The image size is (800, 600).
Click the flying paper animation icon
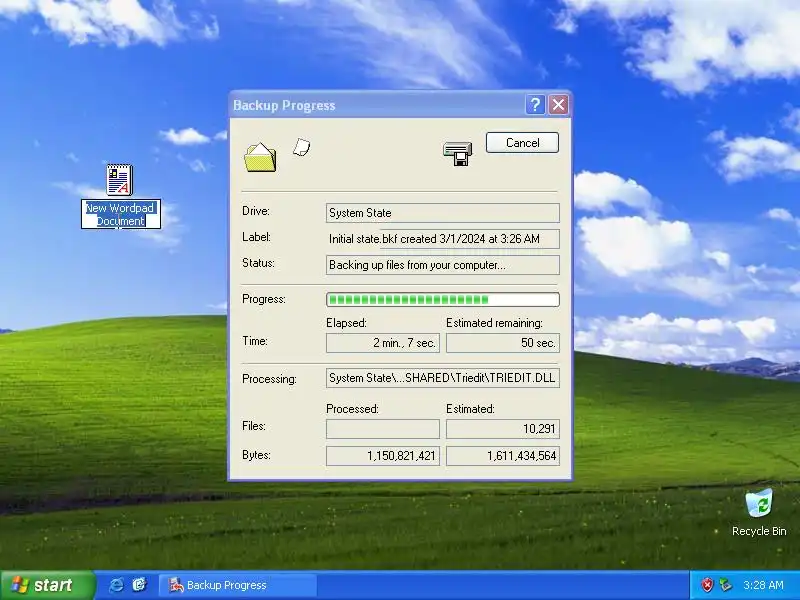click(x=301, y=147)
